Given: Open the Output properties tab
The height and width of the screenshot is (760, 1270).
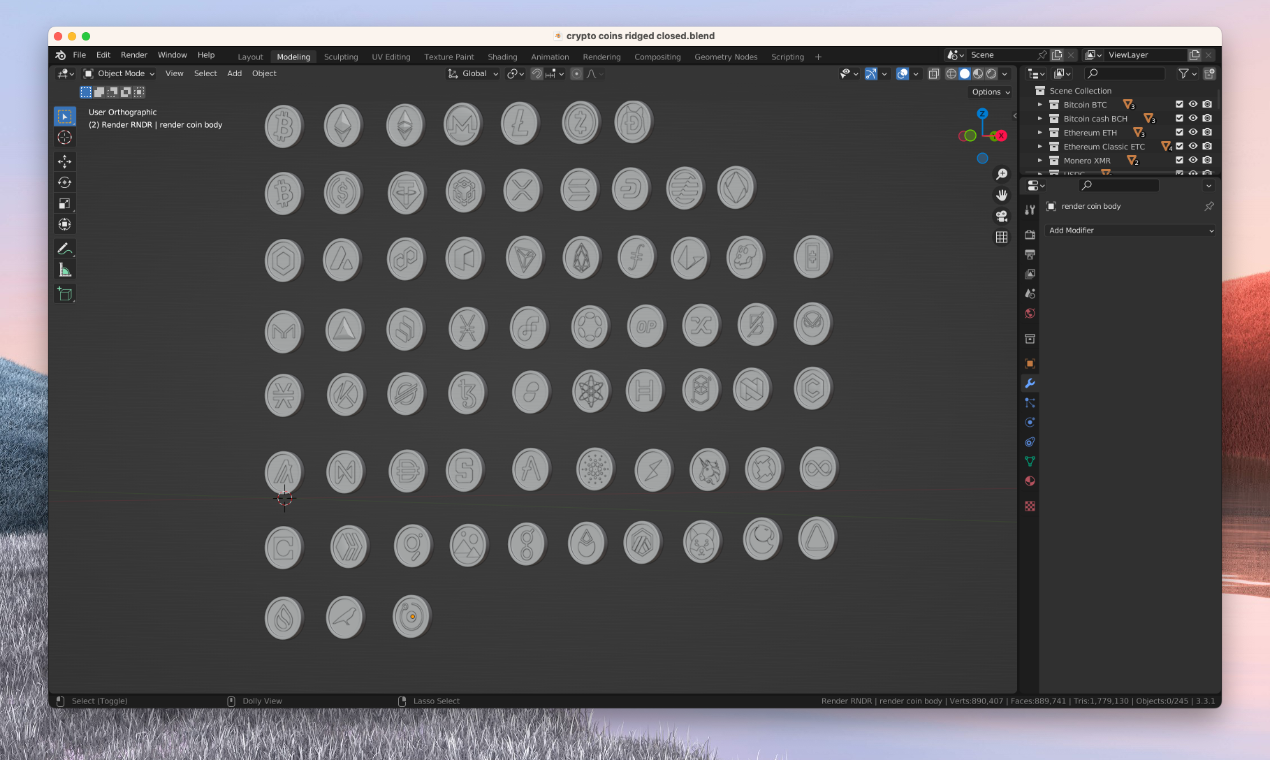Looking at the screenshot, I should [1030, 254].
